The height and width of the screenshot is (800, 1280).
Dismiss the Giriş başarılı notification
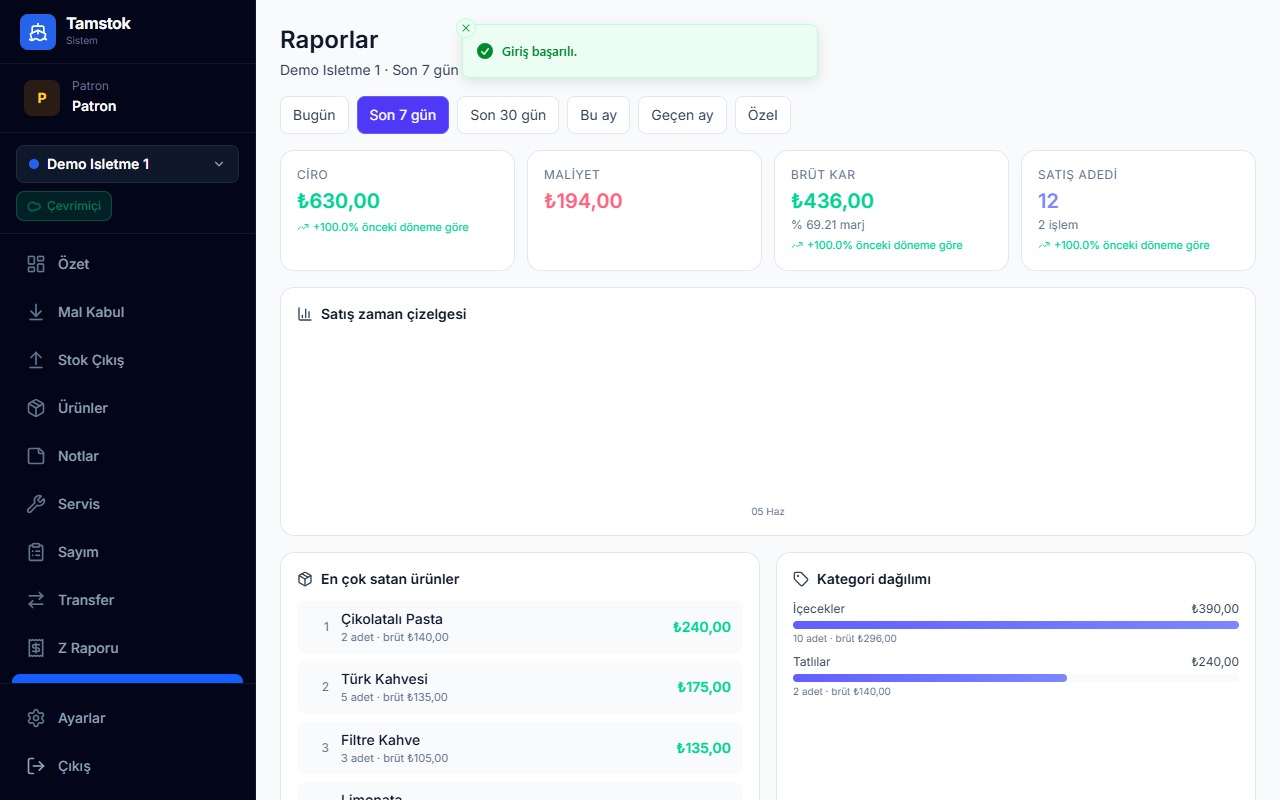tap(465, 28)
